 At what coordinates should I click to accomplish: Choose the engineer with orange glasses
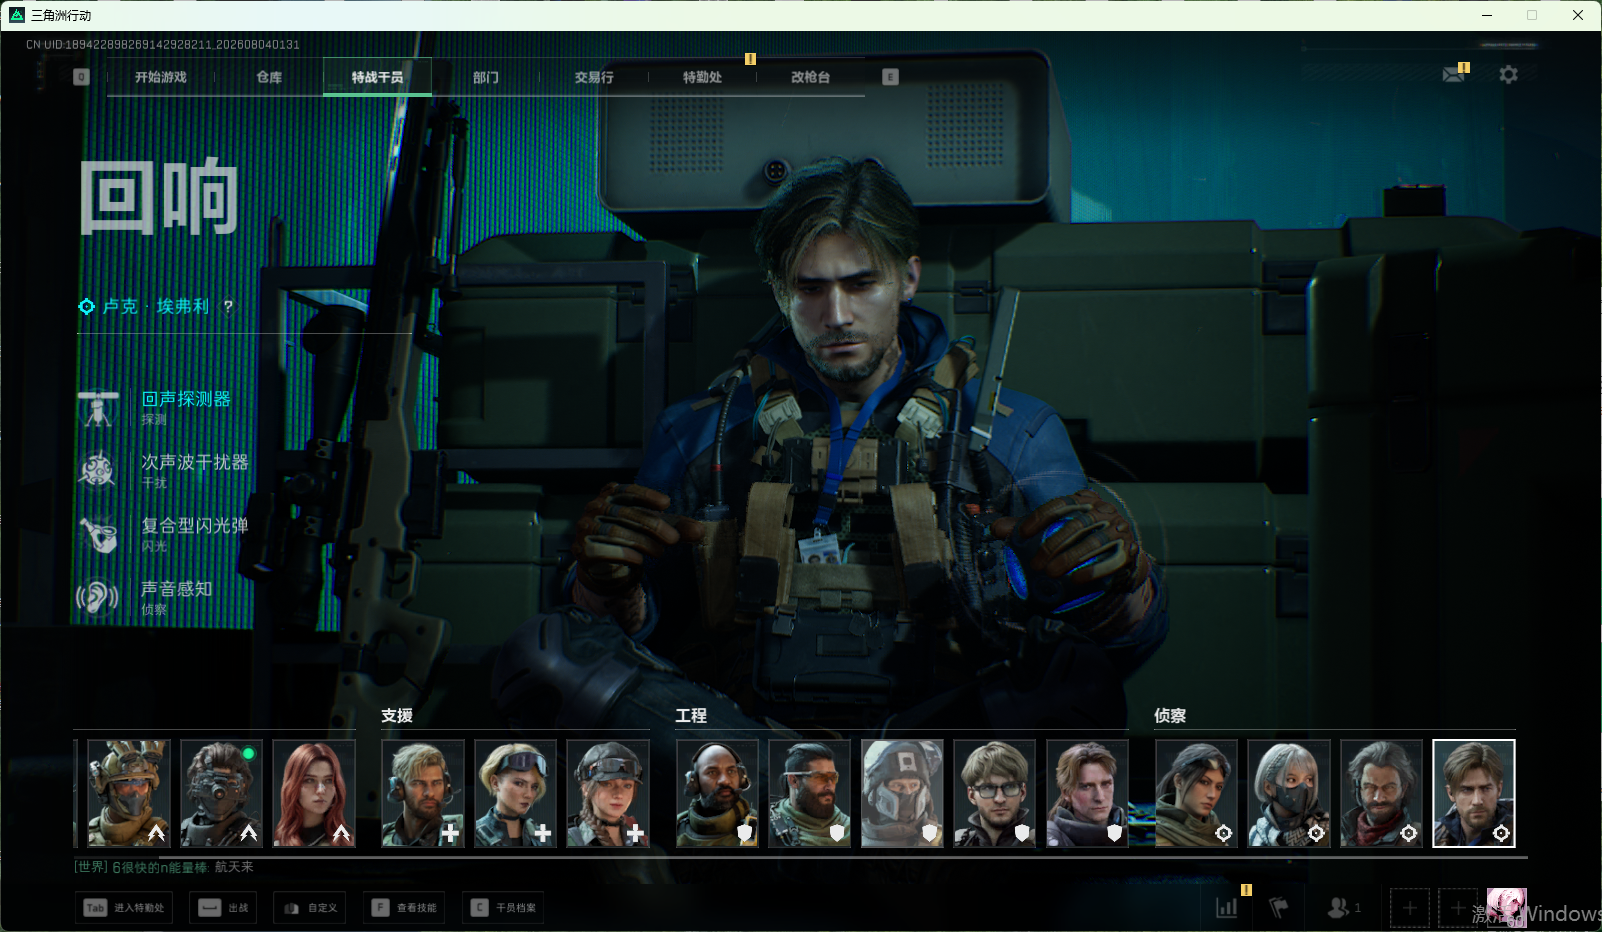pos(810,793)
